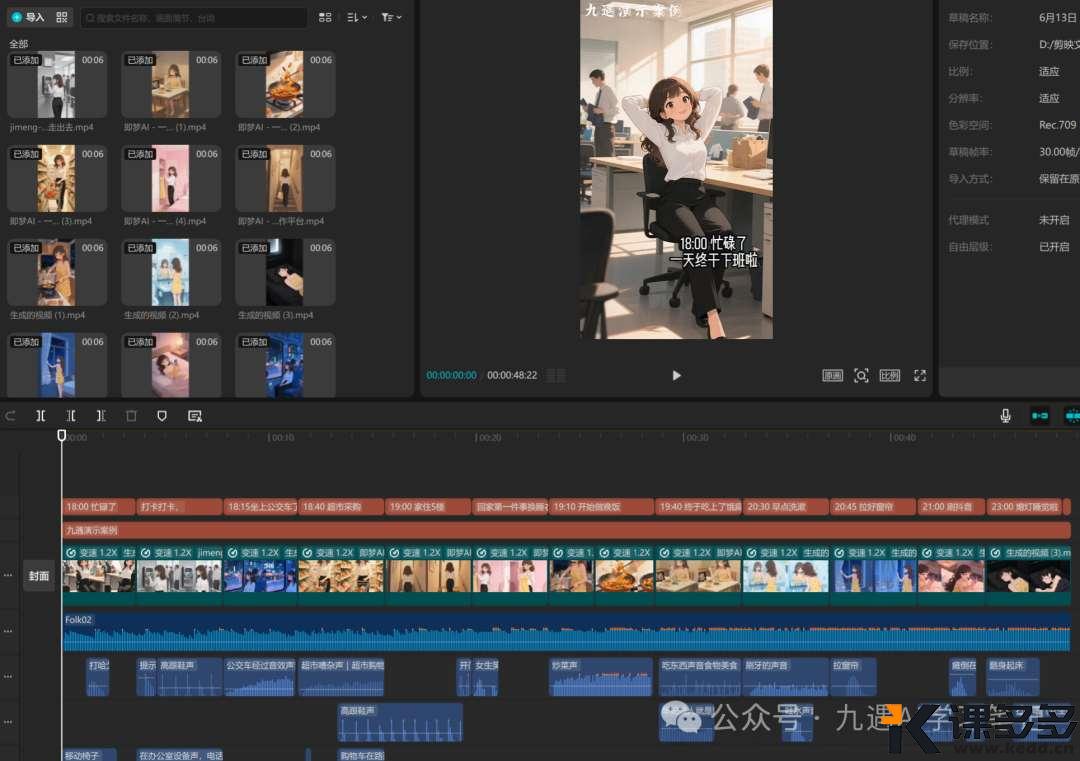Select the text clip 20:30 早点洗漱

(785, 507)
